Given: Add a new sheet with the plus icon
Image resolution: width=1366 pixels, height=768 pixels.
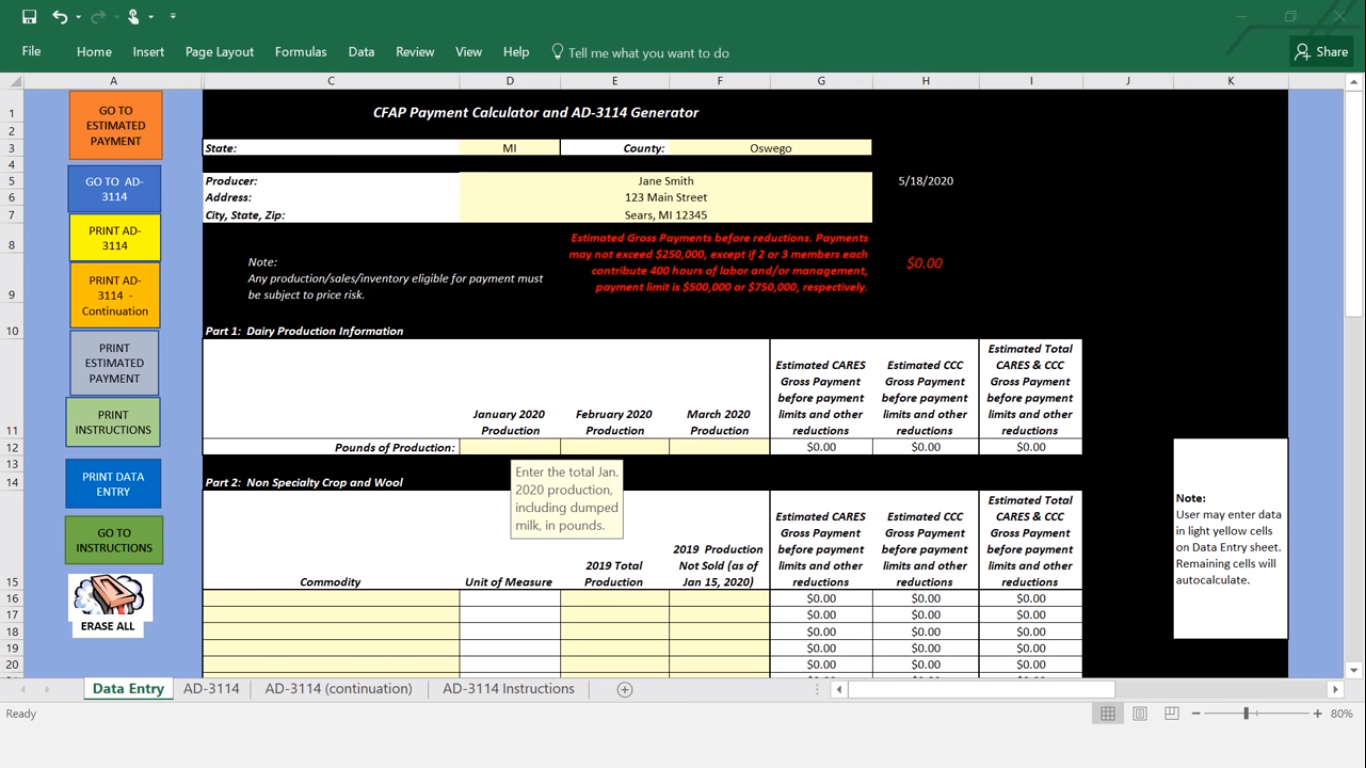Looking at the screenshot, I should pos(625,689).
